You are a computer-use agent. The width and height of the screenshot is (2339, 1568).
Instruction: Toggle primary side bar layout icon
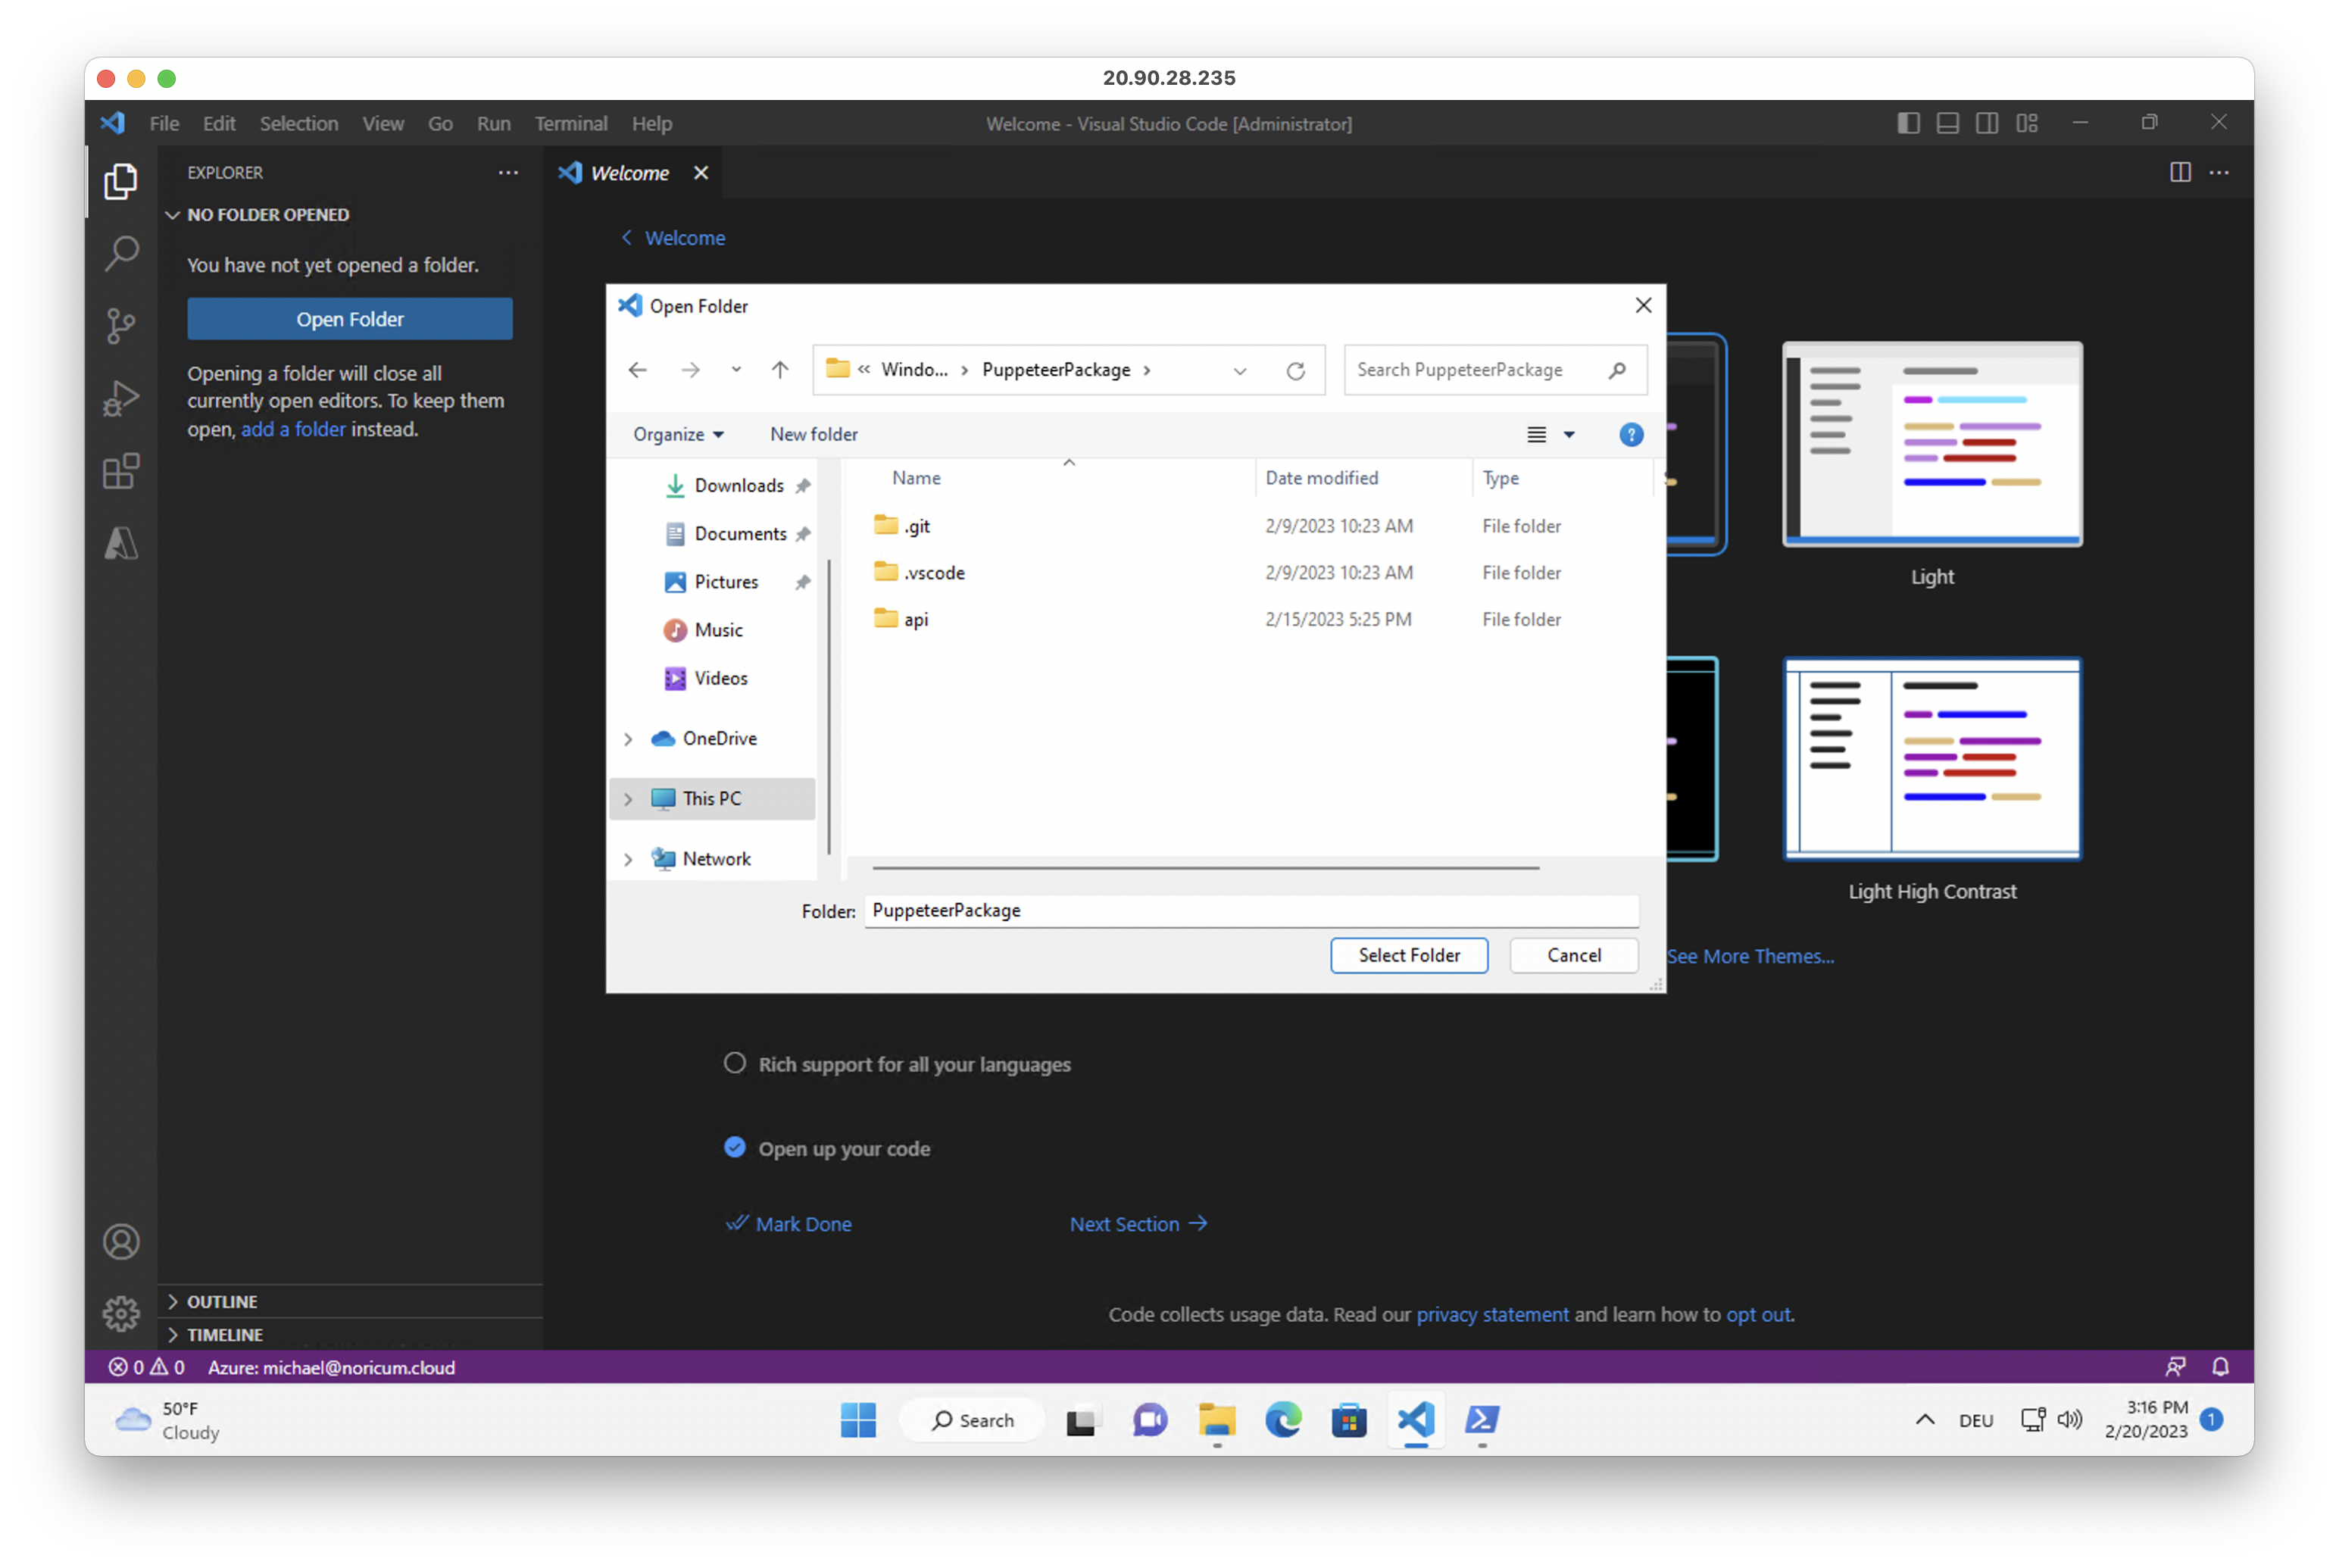pos(1908,123)
